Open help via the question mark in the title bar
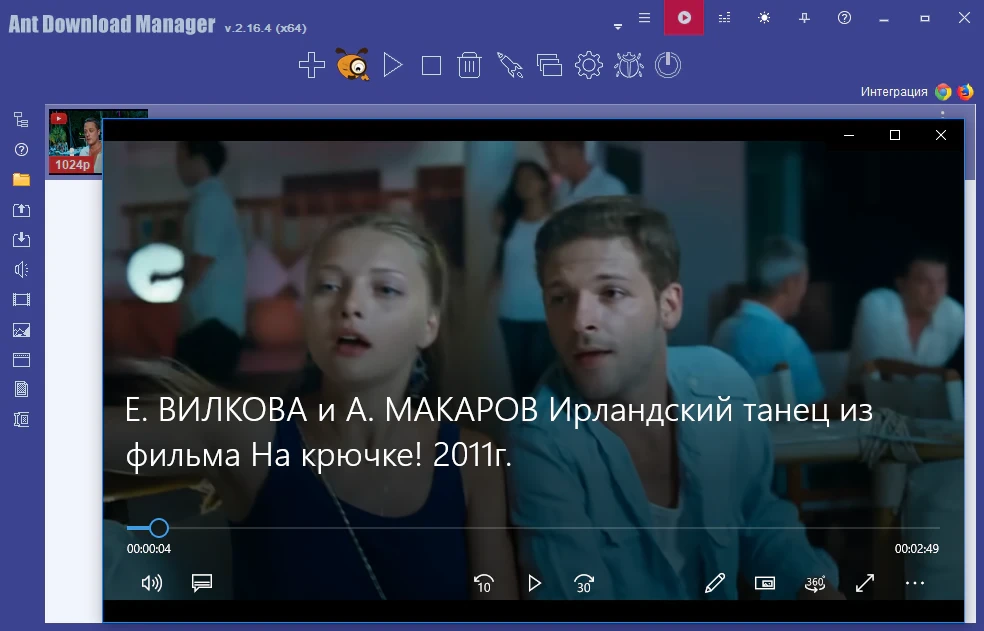This screenshot has height=631, width=984. point(844,18)
